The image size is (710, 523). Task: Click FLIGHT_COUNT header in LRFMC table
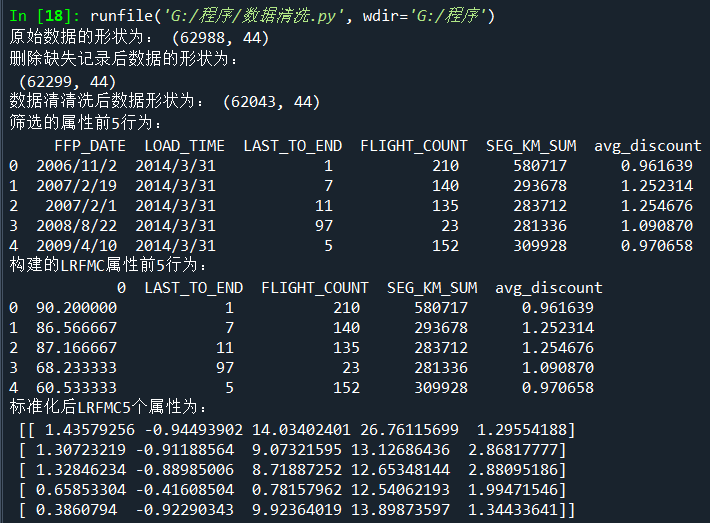click(x=315, y=288)
